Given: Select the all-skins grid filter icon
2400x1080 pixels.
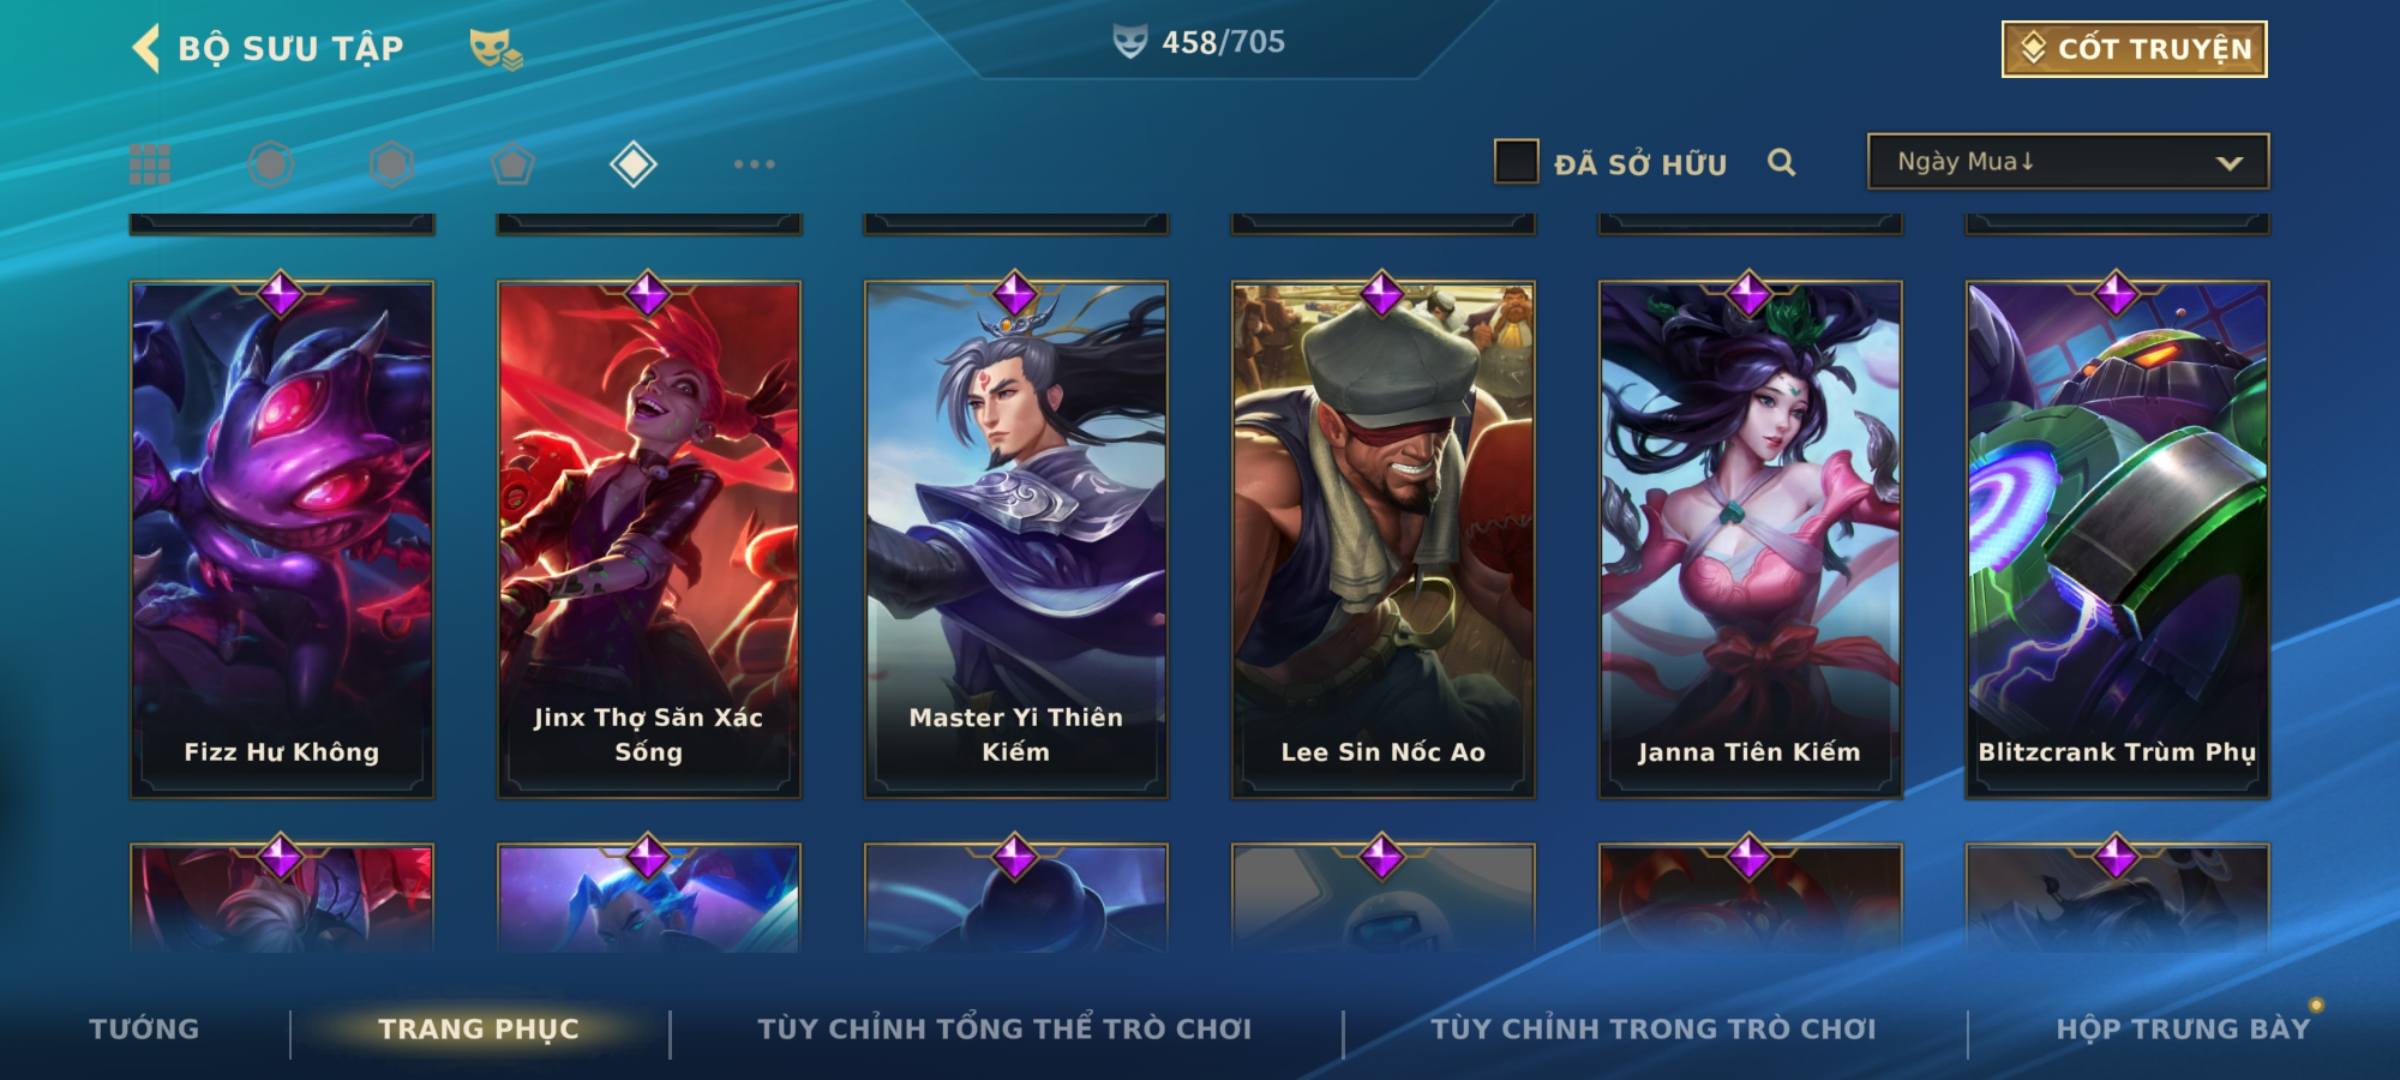Looking at the screenshot, I should tap(150, 164).
